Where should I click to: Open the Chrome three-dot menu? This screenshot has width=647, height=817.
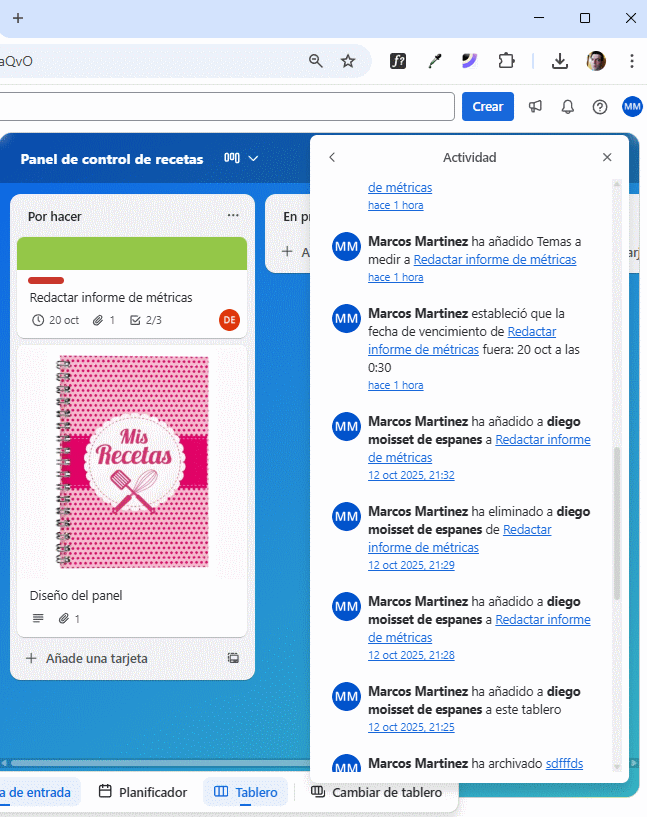[x=632, y=61]
